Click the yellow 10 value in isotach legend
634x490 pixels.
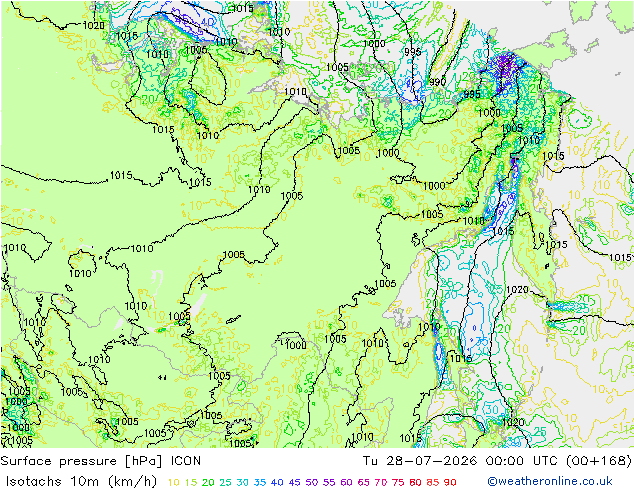coord(173,482)
